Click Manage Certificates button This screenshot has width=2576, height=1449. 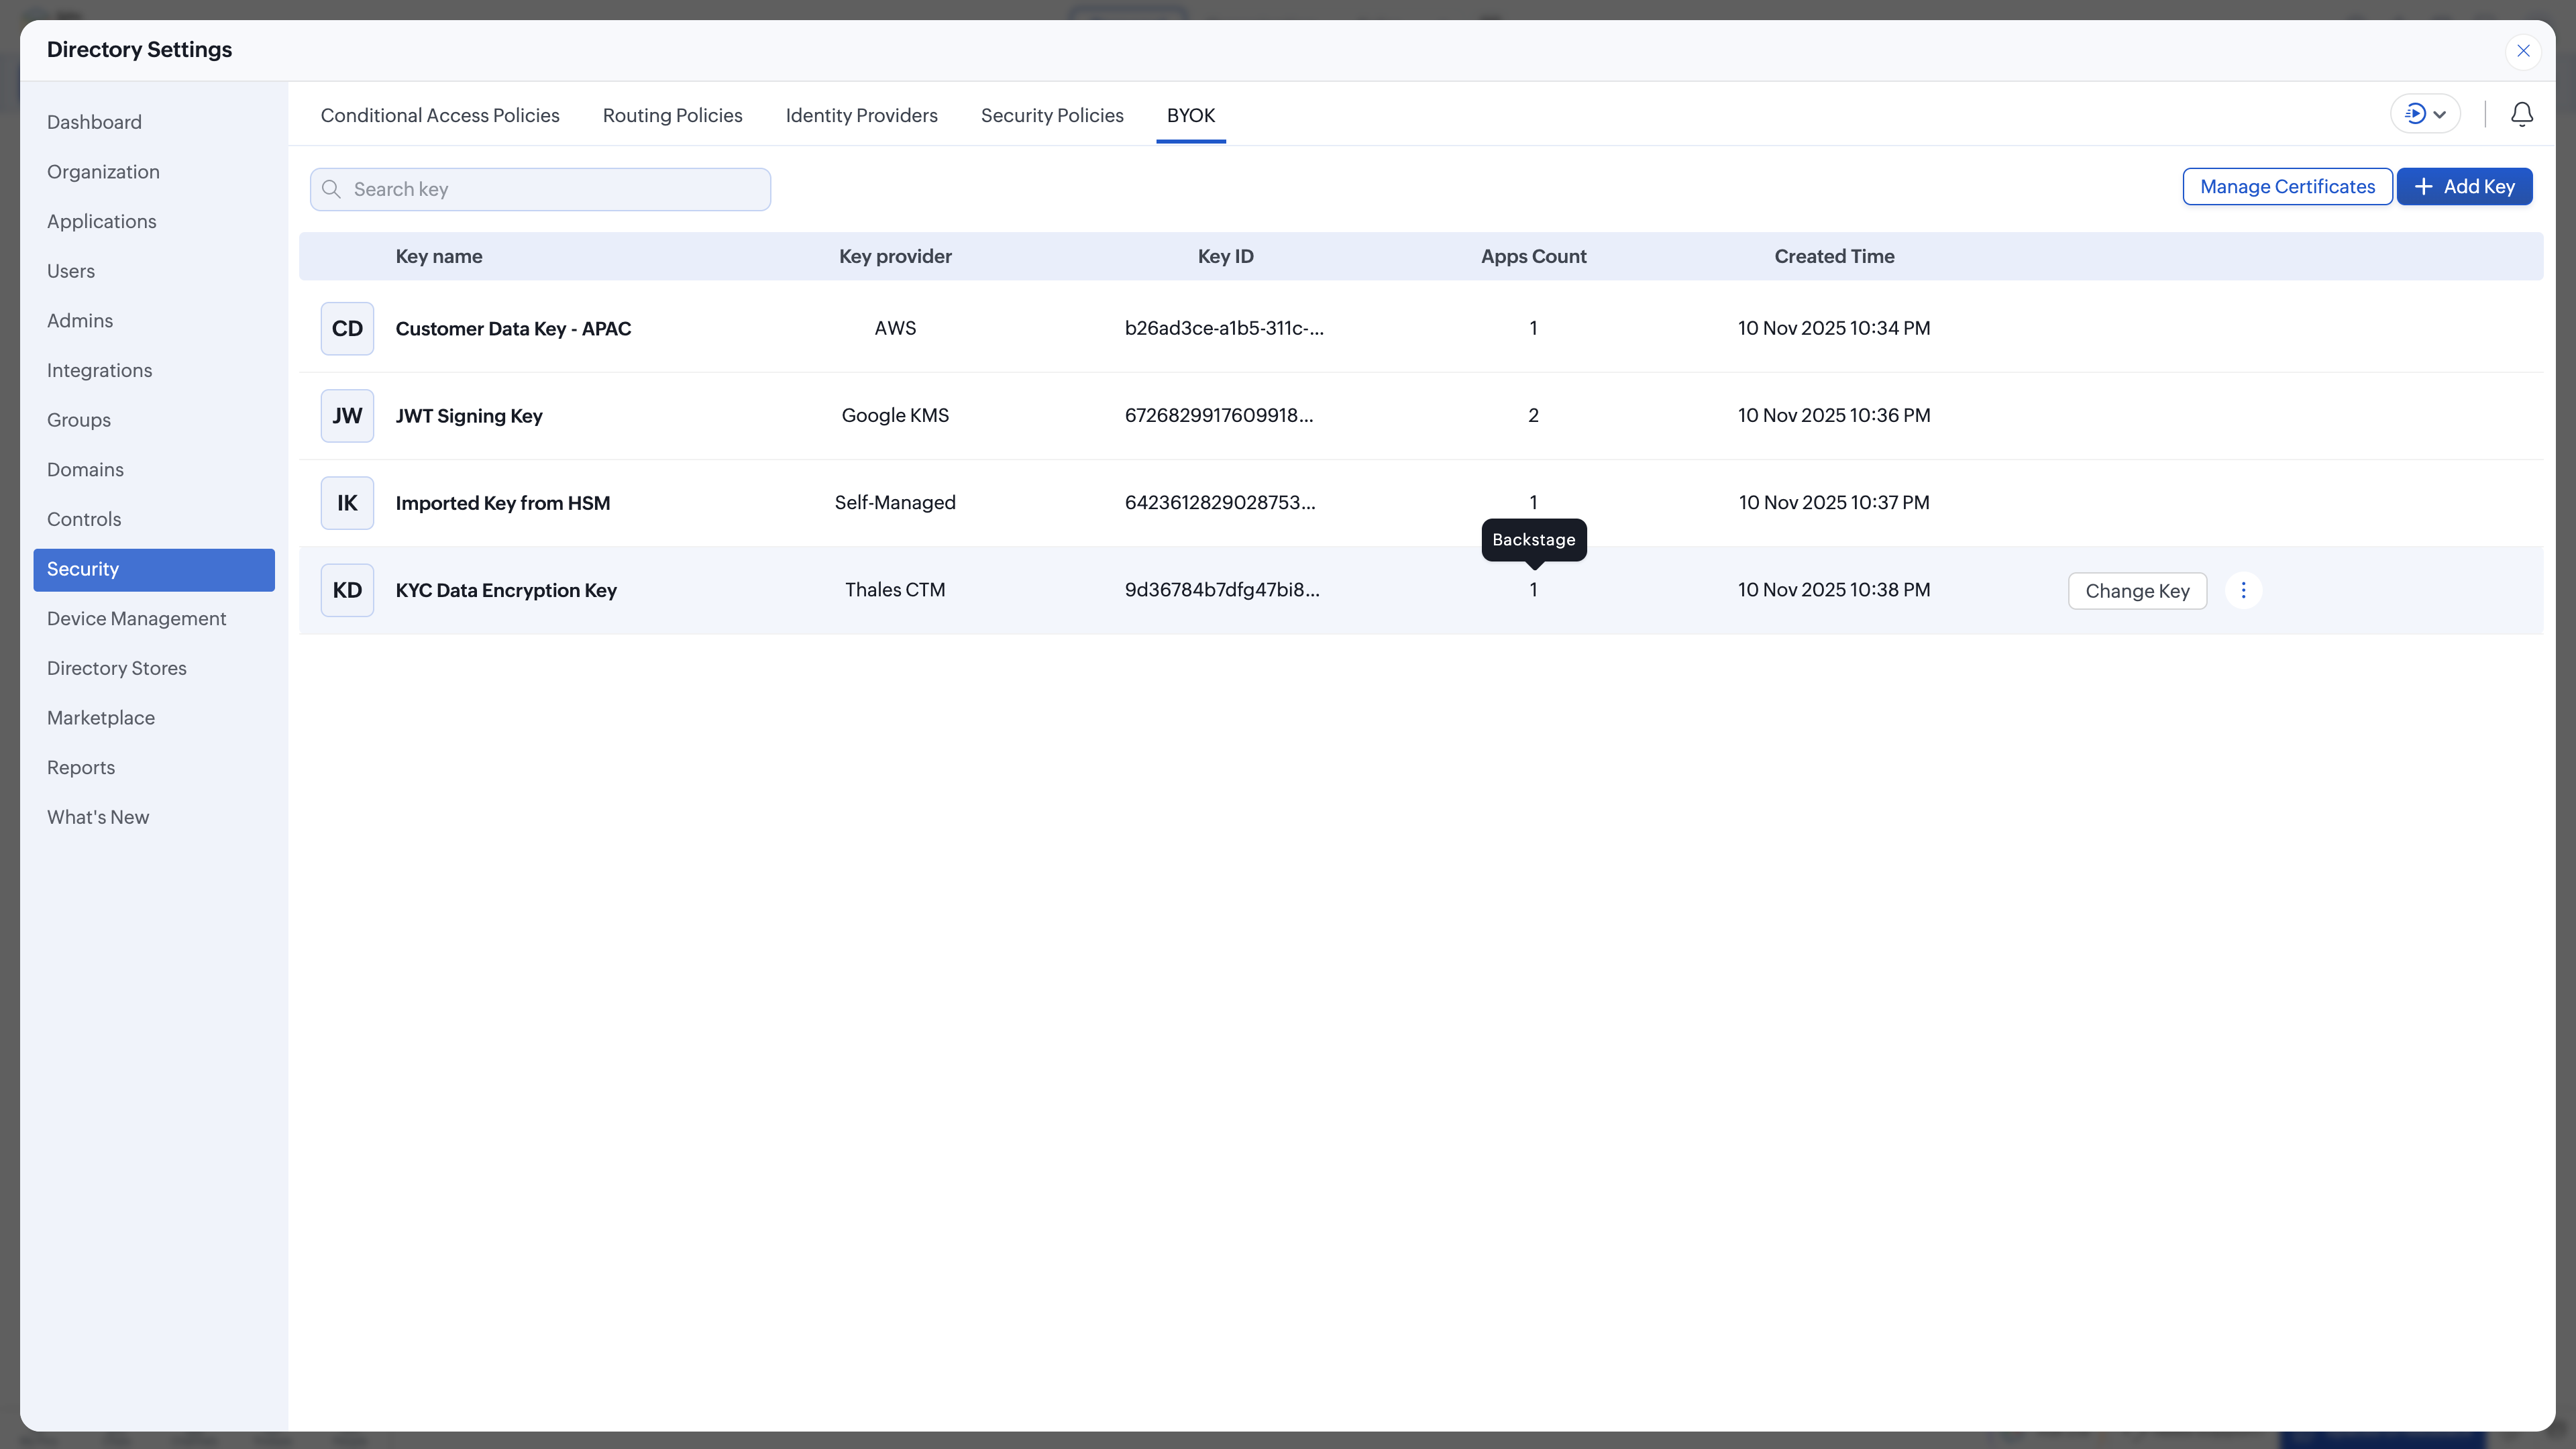click(x=2287, y=187)
